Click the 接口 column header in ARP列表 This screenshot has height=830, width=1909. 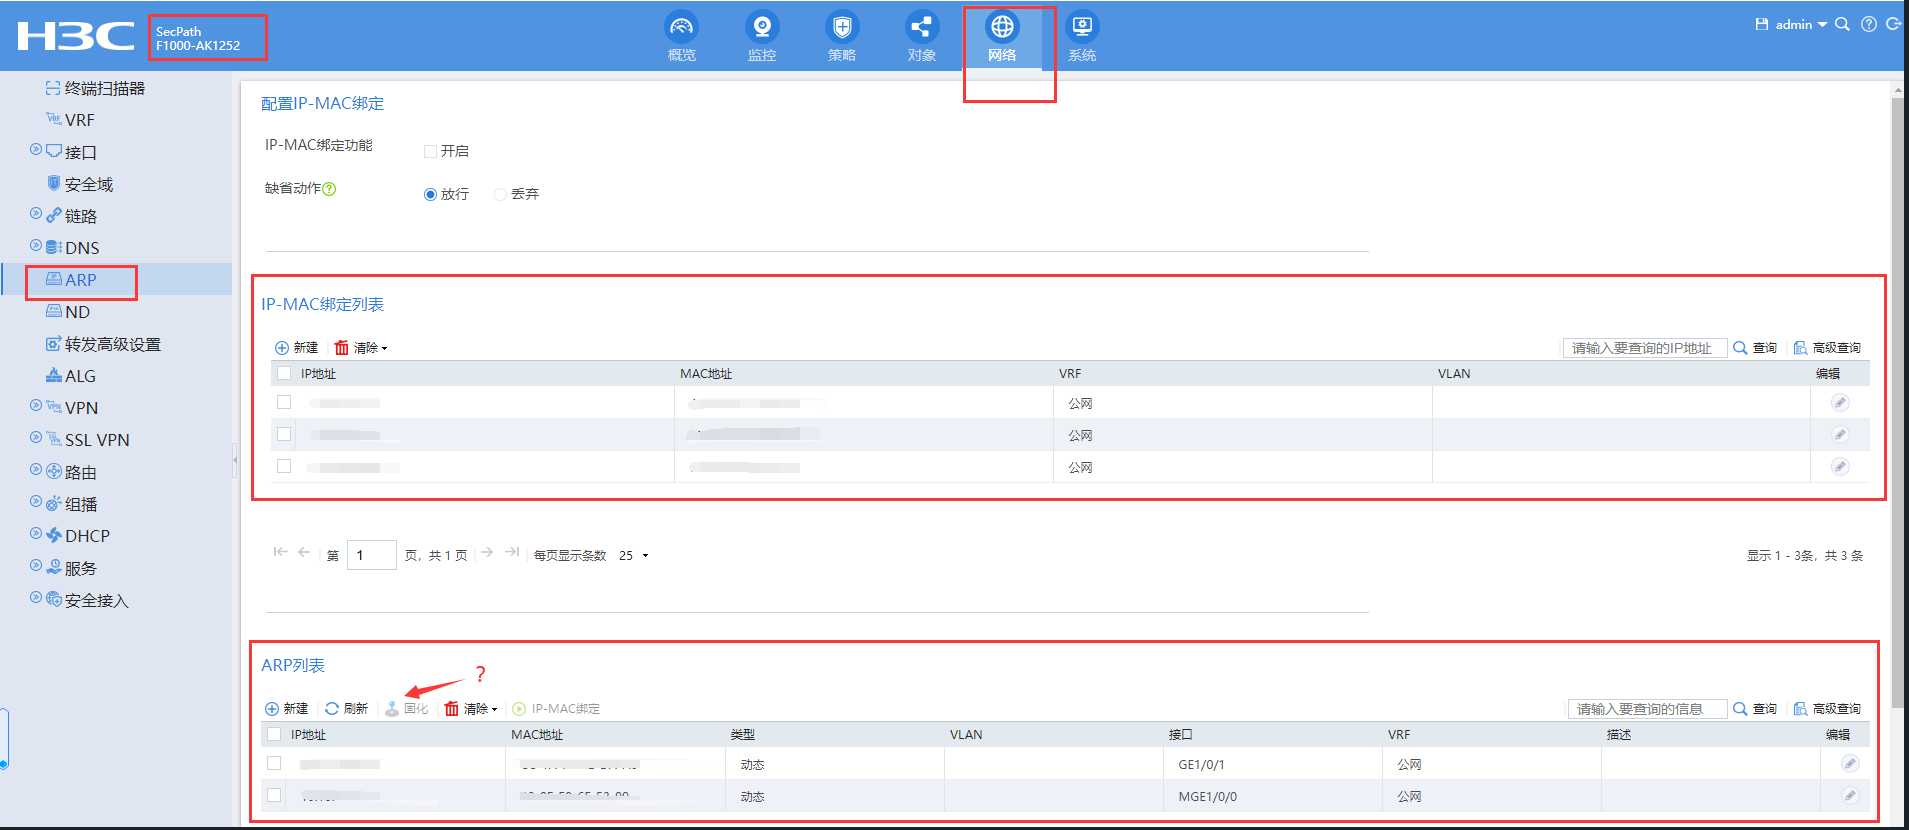point(1181,735)
